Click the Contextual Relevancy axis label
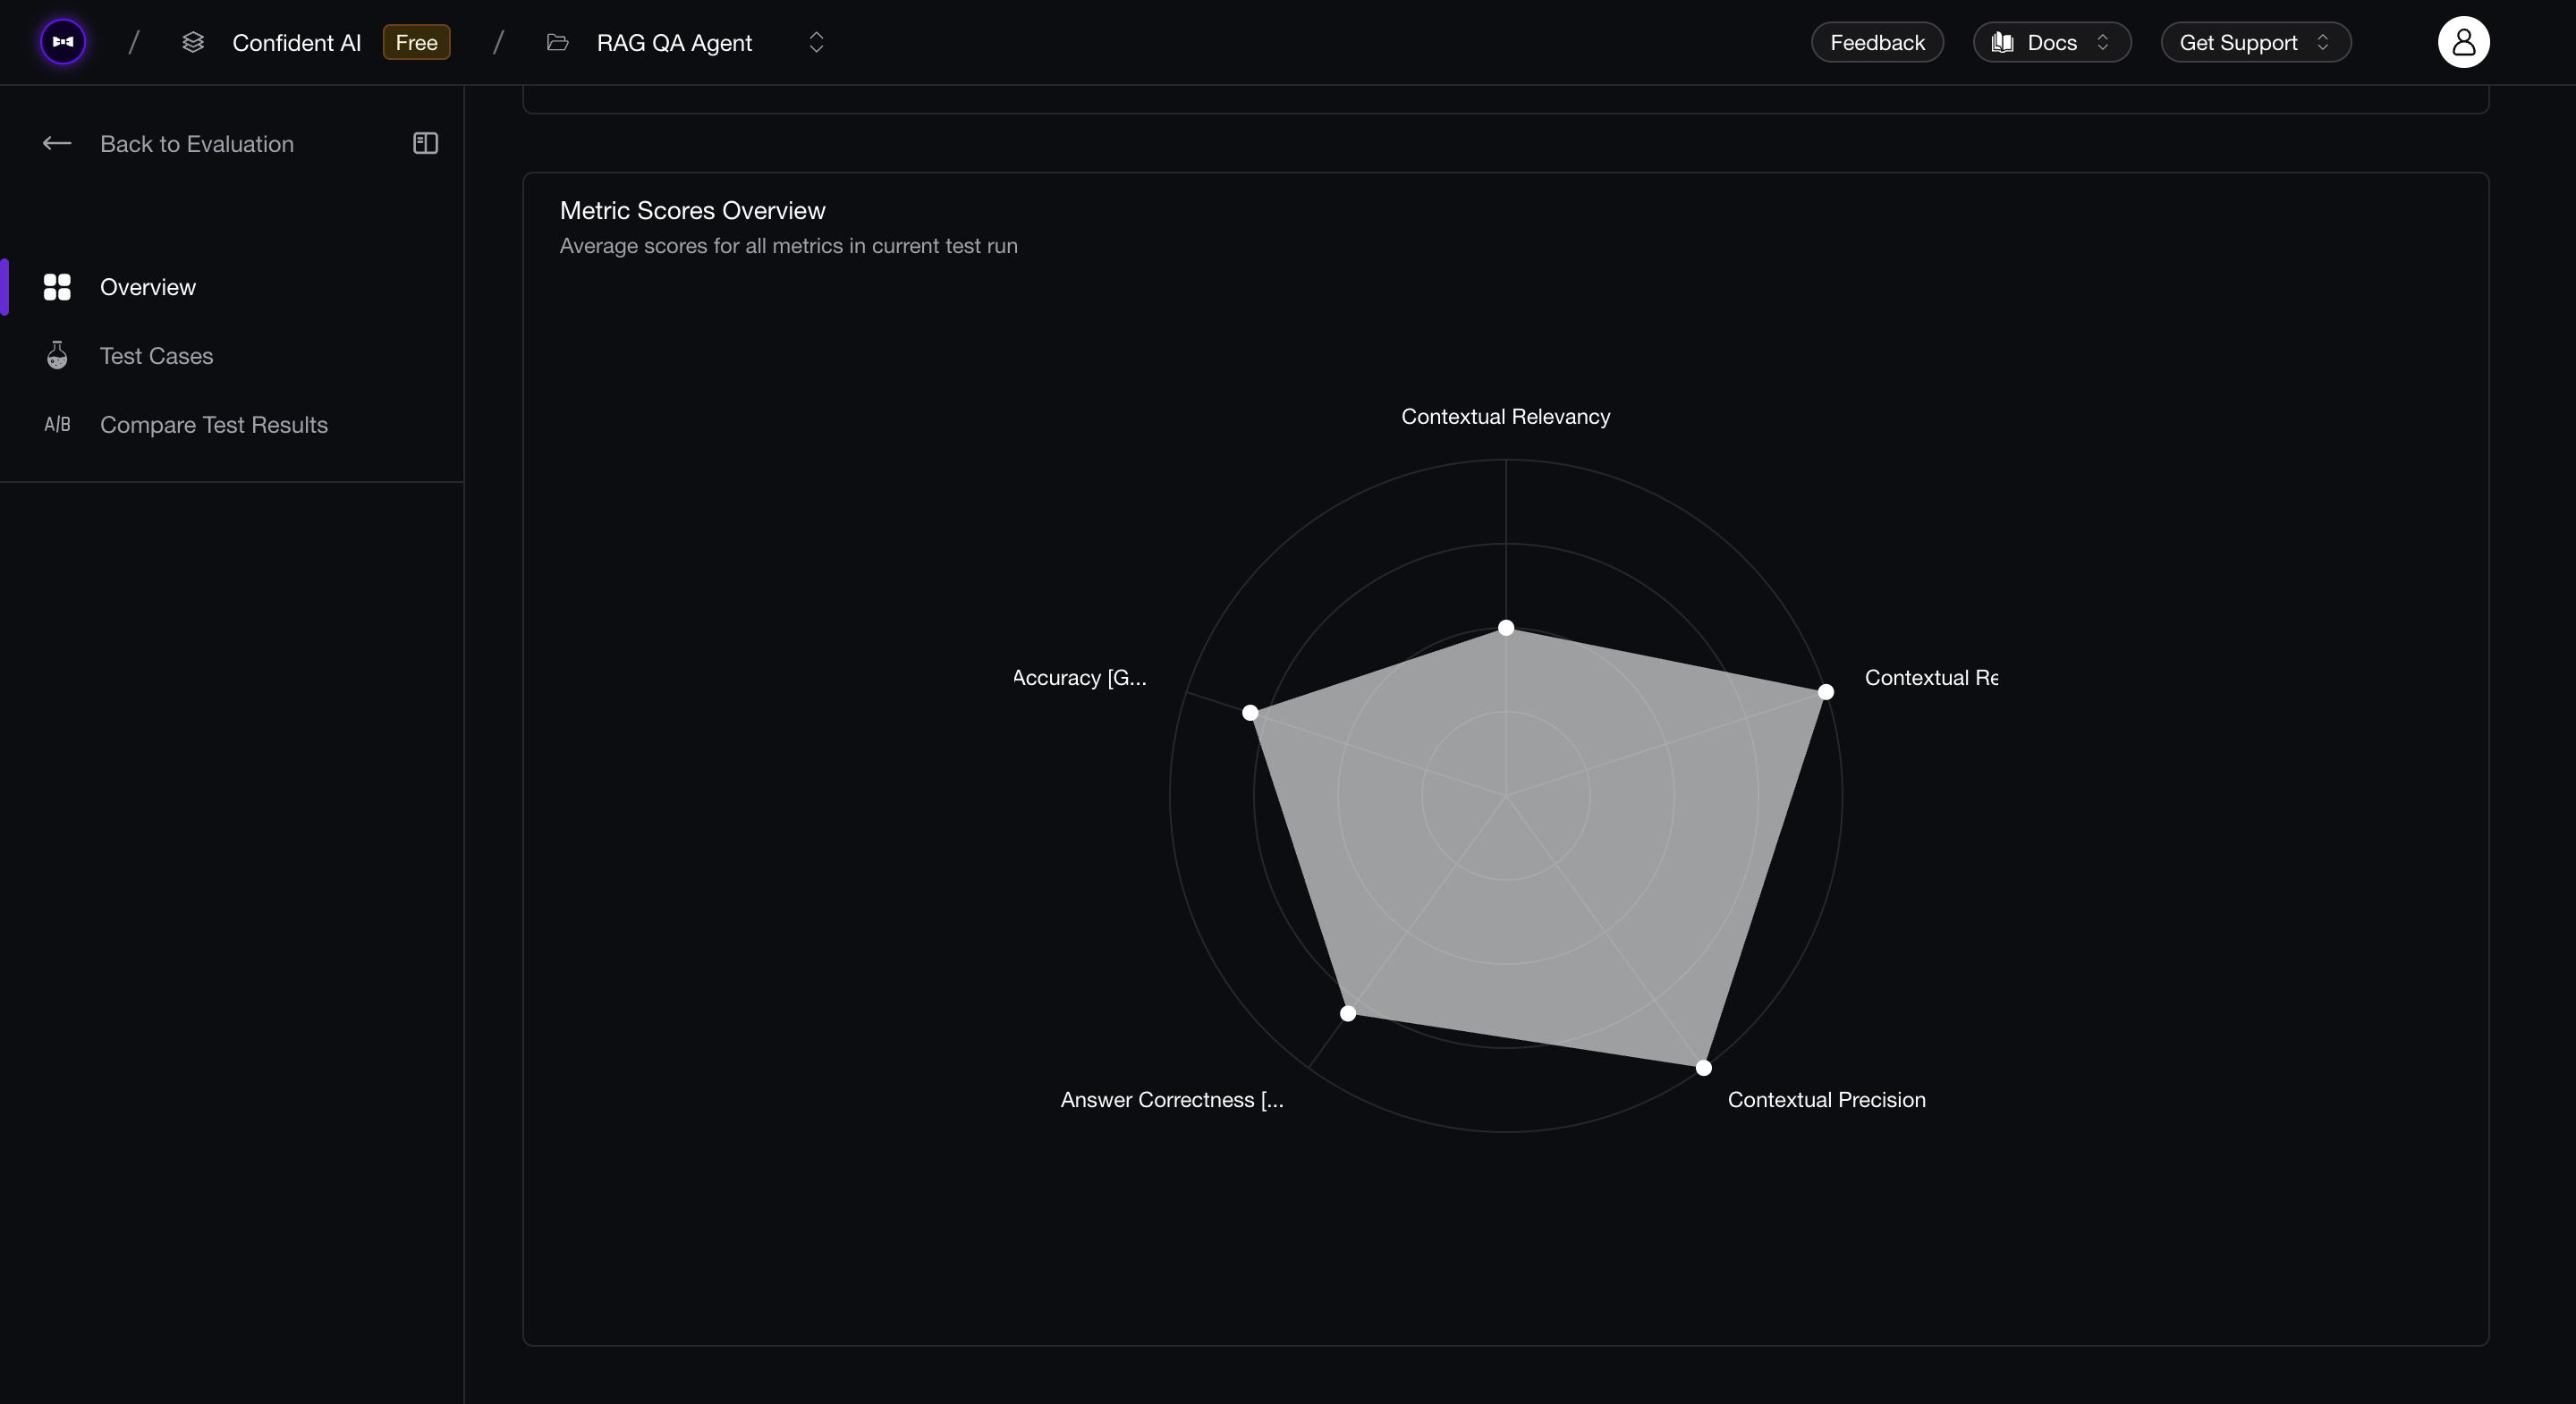This screenshot has height=1404, width=2576. pyautogui.click(x=1505, y=417)
